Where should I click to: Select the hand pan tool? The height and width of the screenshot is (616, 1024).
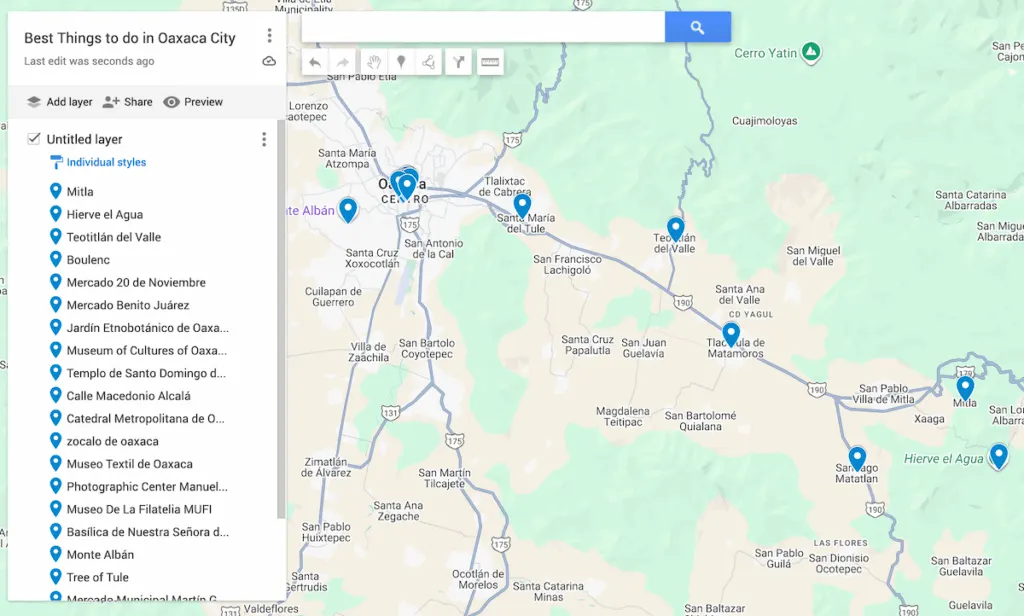tap(373, 62)
